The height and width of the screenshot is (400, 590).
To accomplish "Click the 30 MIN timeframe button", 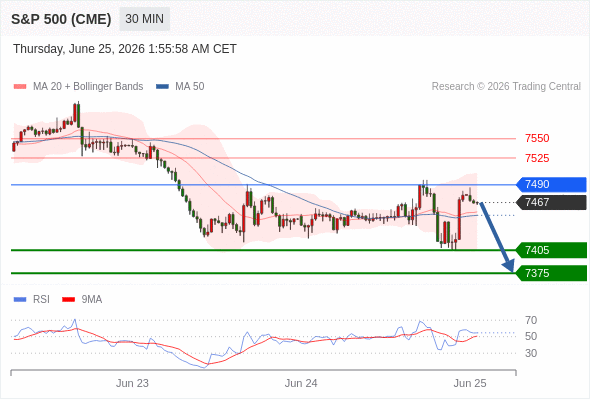I will tap(144, 19).
